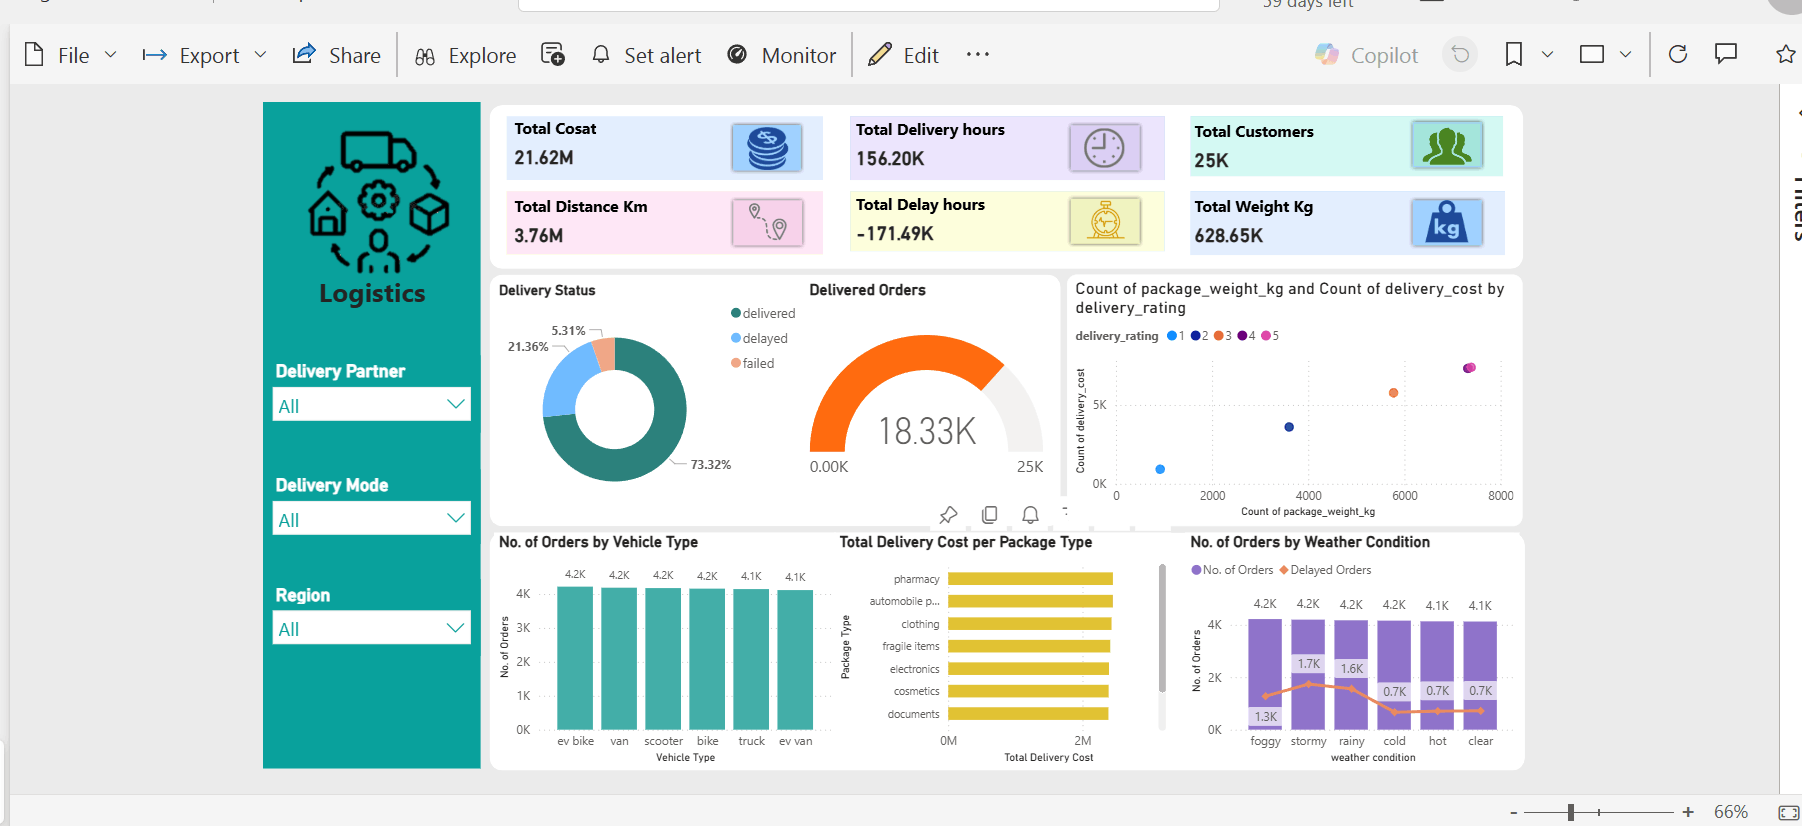This screenshot has height=826, width=1802.
Task: Open the Delivery Mode slicer dropdown
Action: 455,519
